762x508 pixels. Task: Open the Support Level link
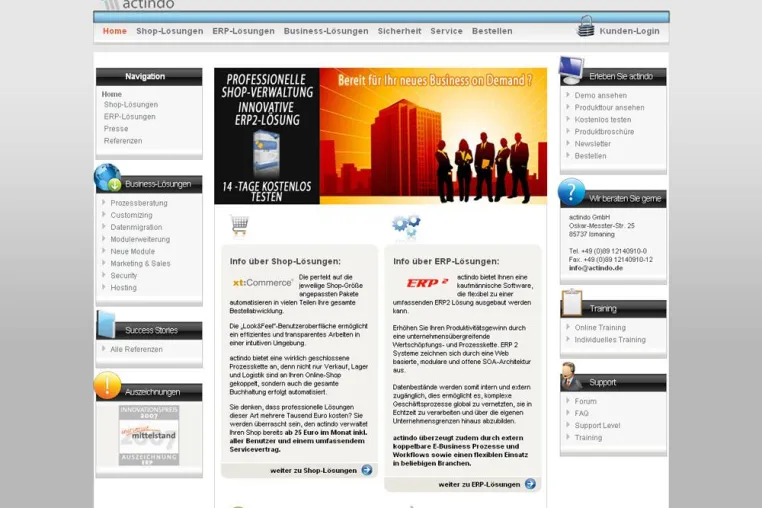tap(597, 426)
